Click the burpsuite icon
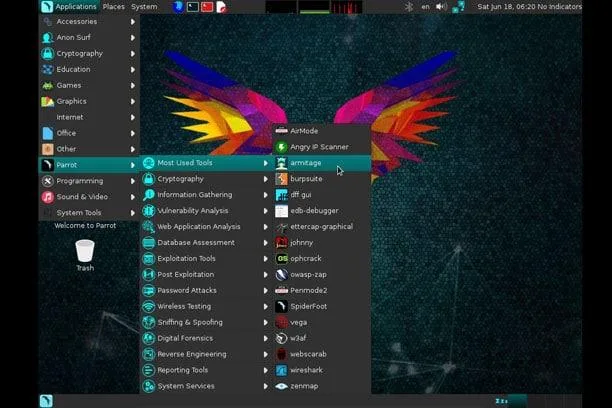Screen dimensions: 612x408 pyautogui.click(x=281, y=179)
